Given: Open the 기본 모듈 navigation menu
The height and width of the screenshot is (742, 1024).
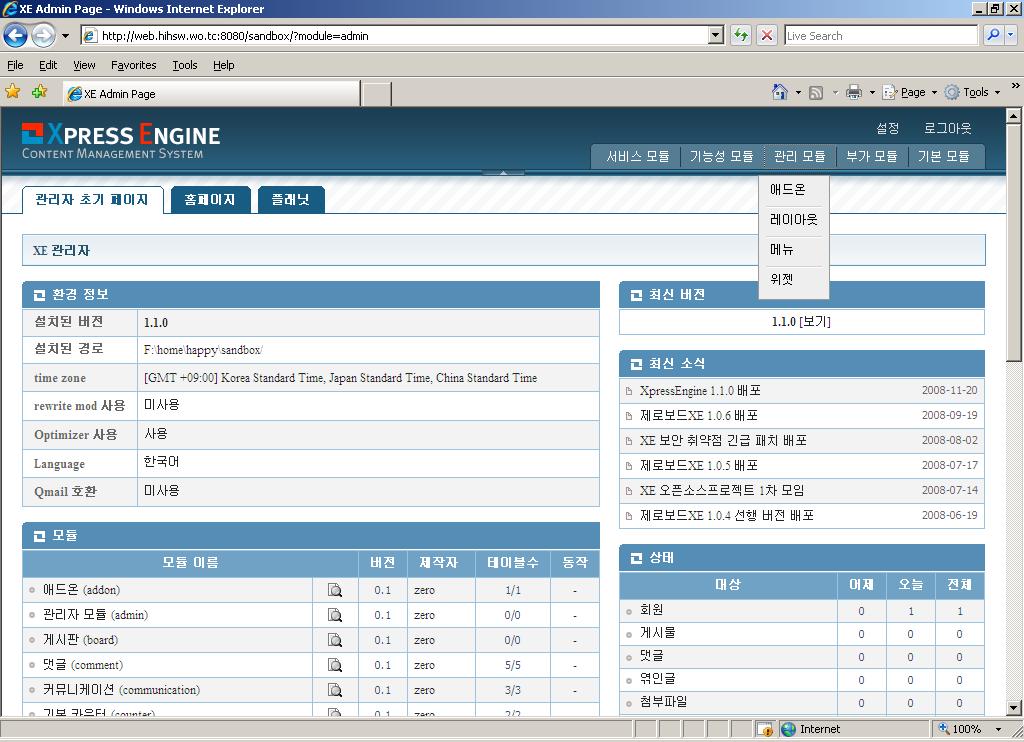Looking at the screenshot, I should pos(944,157).
